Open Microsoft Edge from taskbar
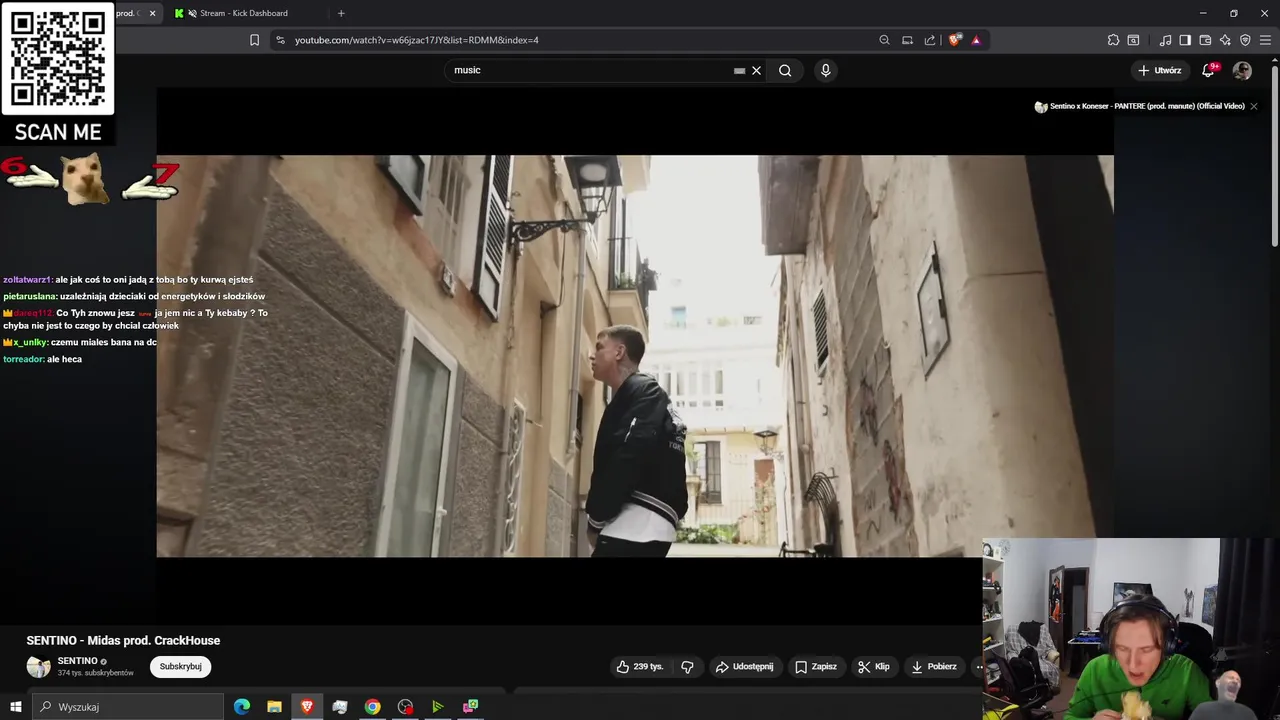This screenshot has height=720, width=1280. 242,707
